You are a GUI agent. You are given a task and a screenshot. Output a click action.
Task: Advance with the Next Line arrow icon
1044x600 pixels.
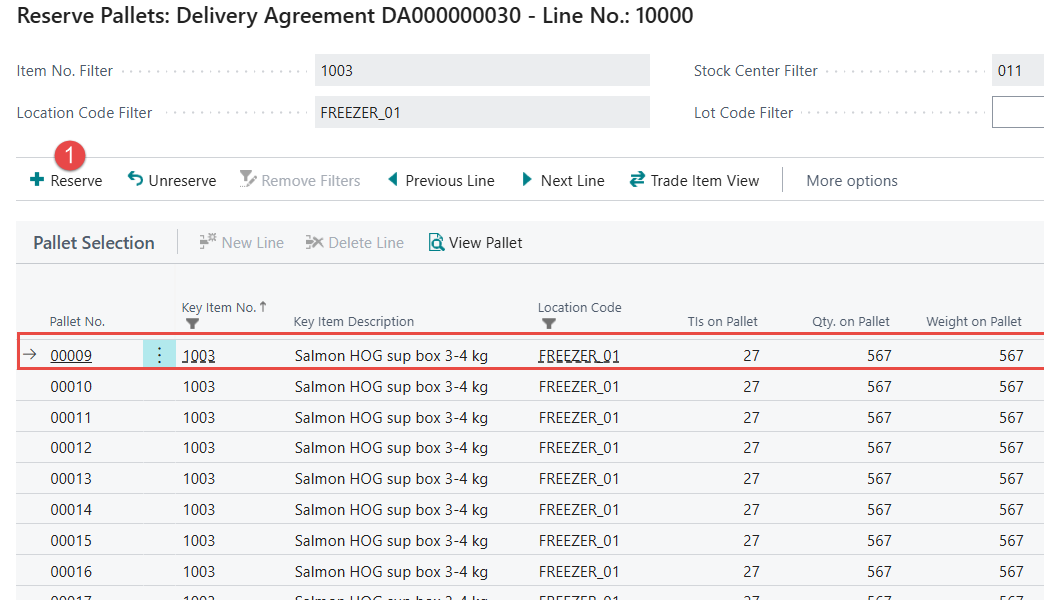527,180
